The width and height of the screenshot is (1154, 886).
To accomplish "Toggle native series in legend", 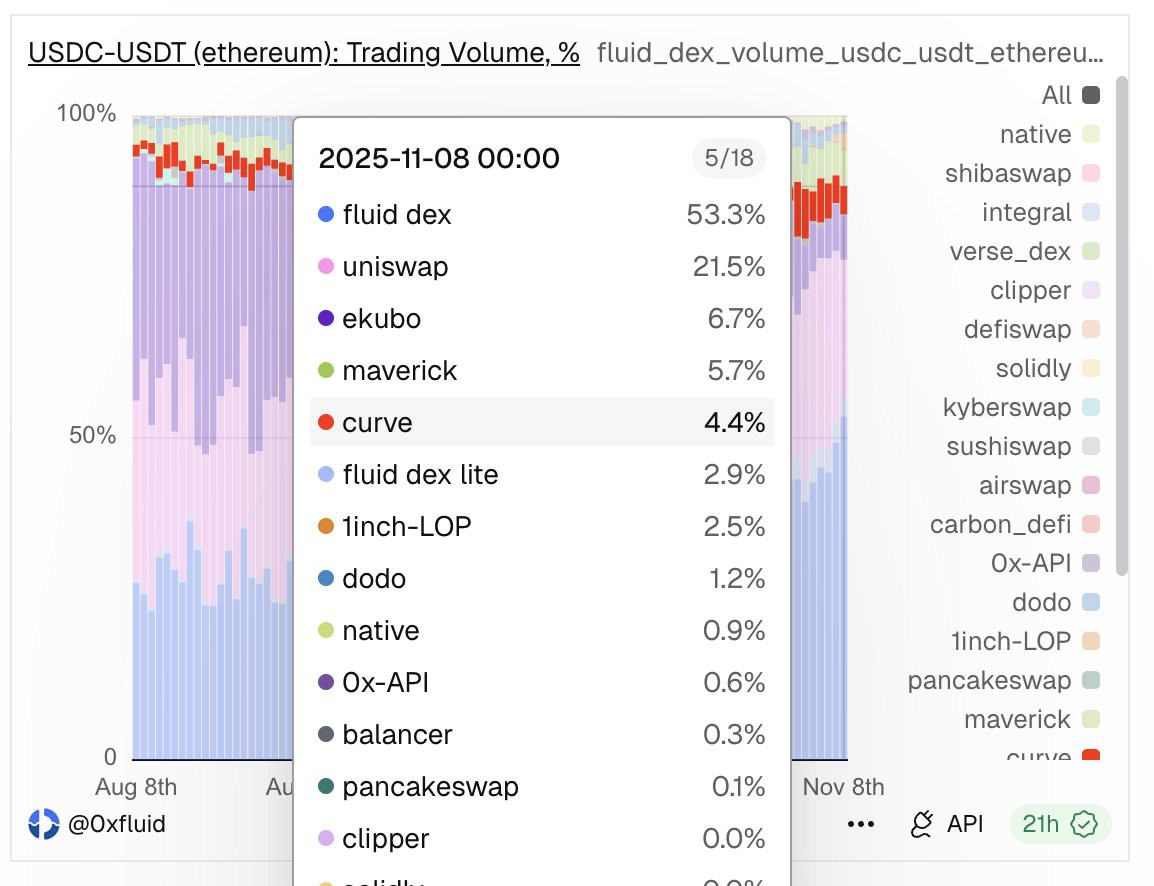I will [x=1049, y=134].
